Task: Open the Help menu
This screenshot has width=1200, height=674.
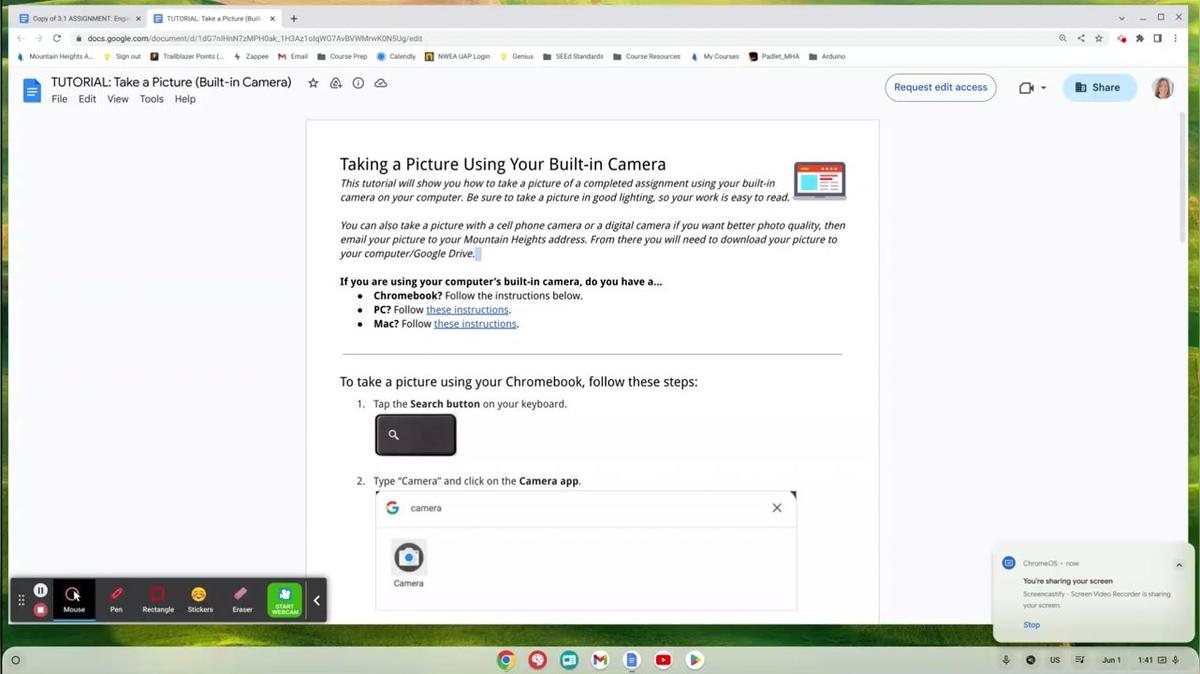Action: [185, 99]
